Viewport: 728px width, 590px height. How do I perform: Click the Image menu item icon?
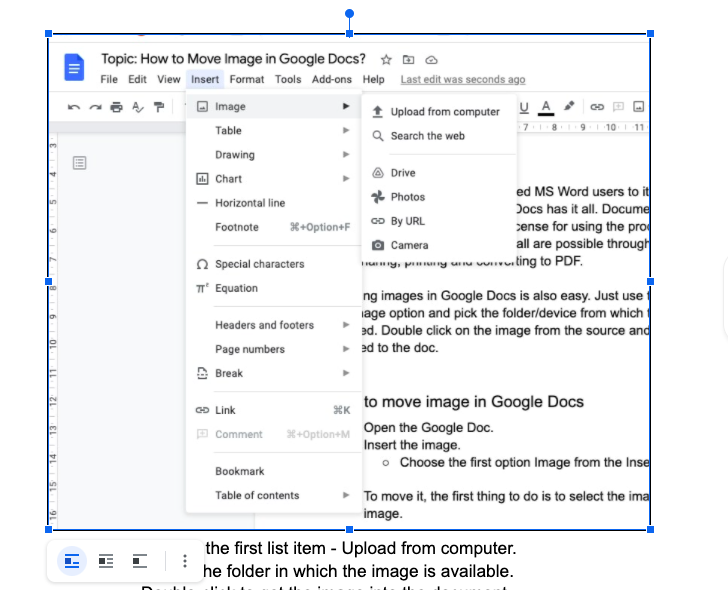pos(202,107)
